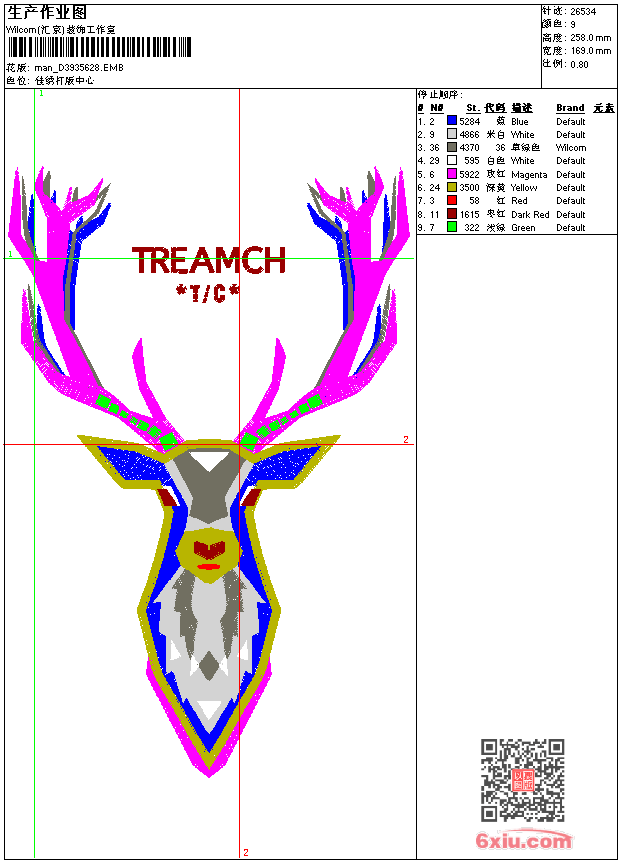Pick the Green thread swatch in row 9
This screenshot has height=860, width=620.
click(x=452, y=227)
